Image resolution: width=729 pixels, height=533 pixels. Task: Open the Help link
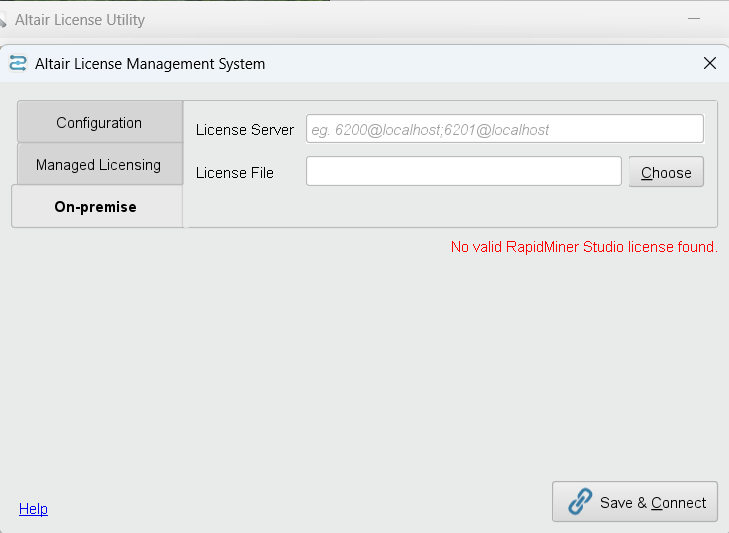pos(33,508)
